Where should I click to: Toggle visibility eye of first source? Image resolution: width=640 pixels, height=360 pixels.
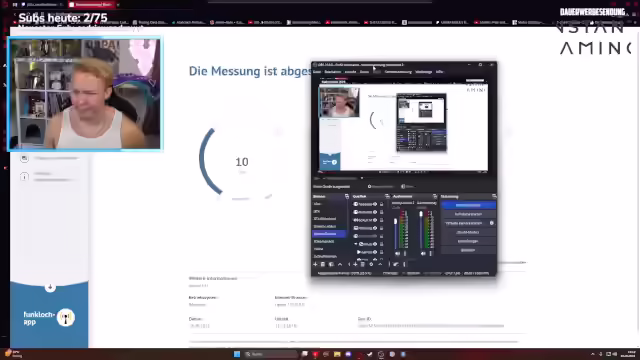(375, 204)
